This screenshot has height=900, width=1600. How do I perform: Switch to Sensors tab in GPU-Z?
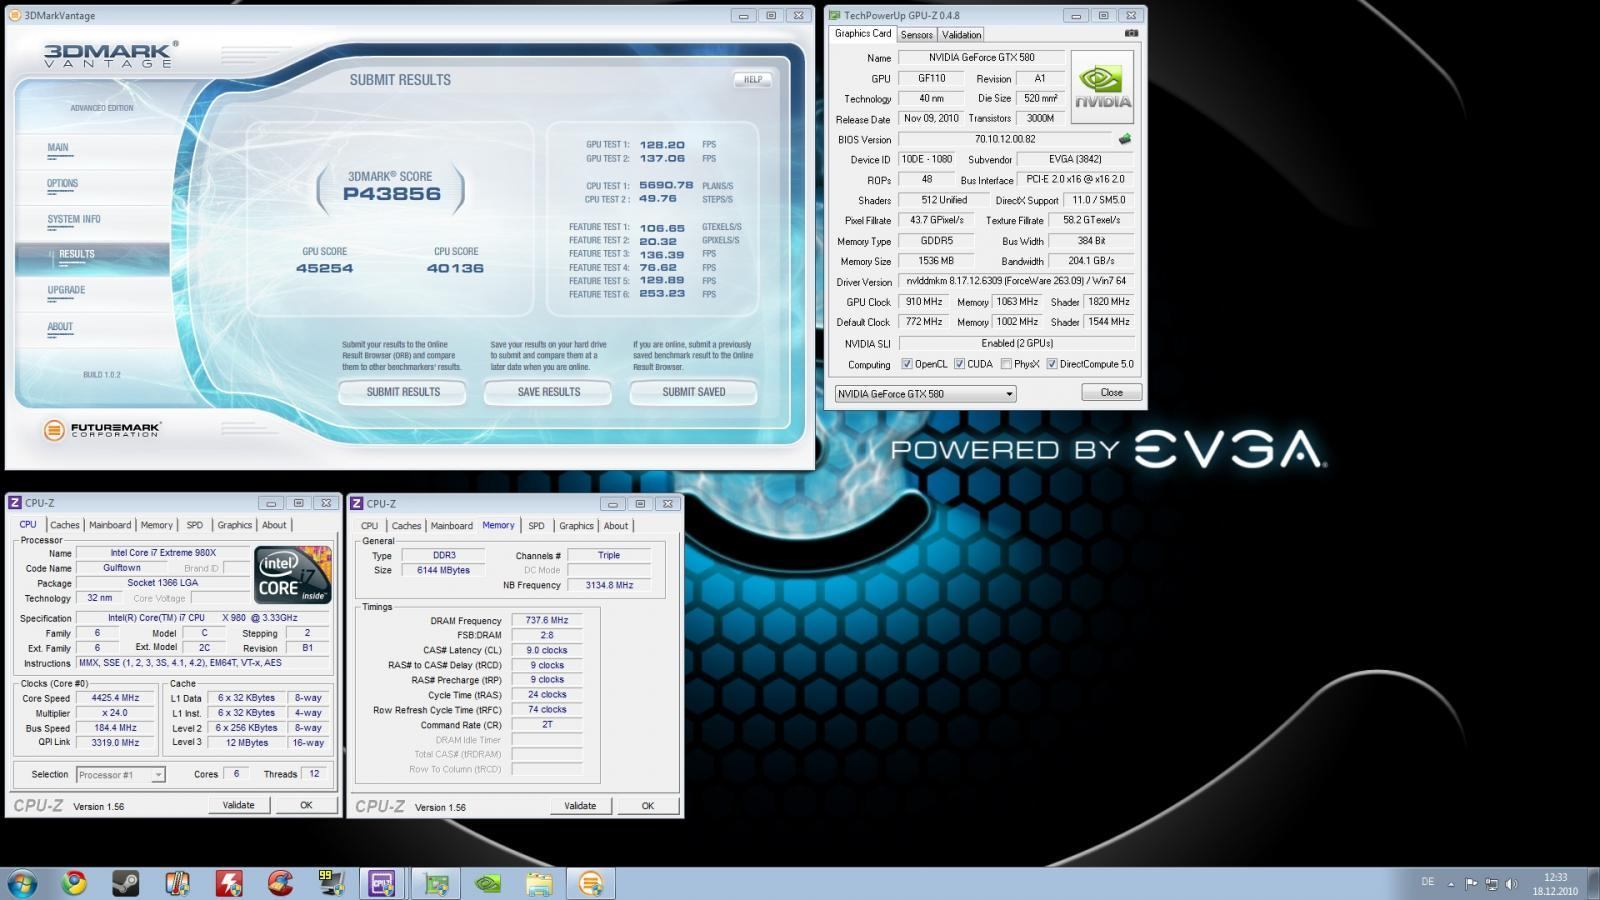click(916, 34)
